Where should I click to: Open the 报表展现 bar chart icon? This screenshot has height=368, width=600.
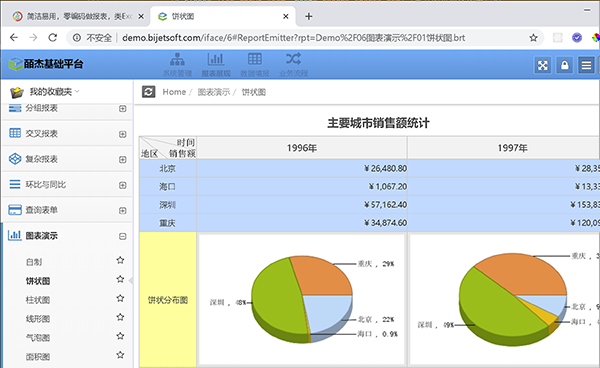216,59
